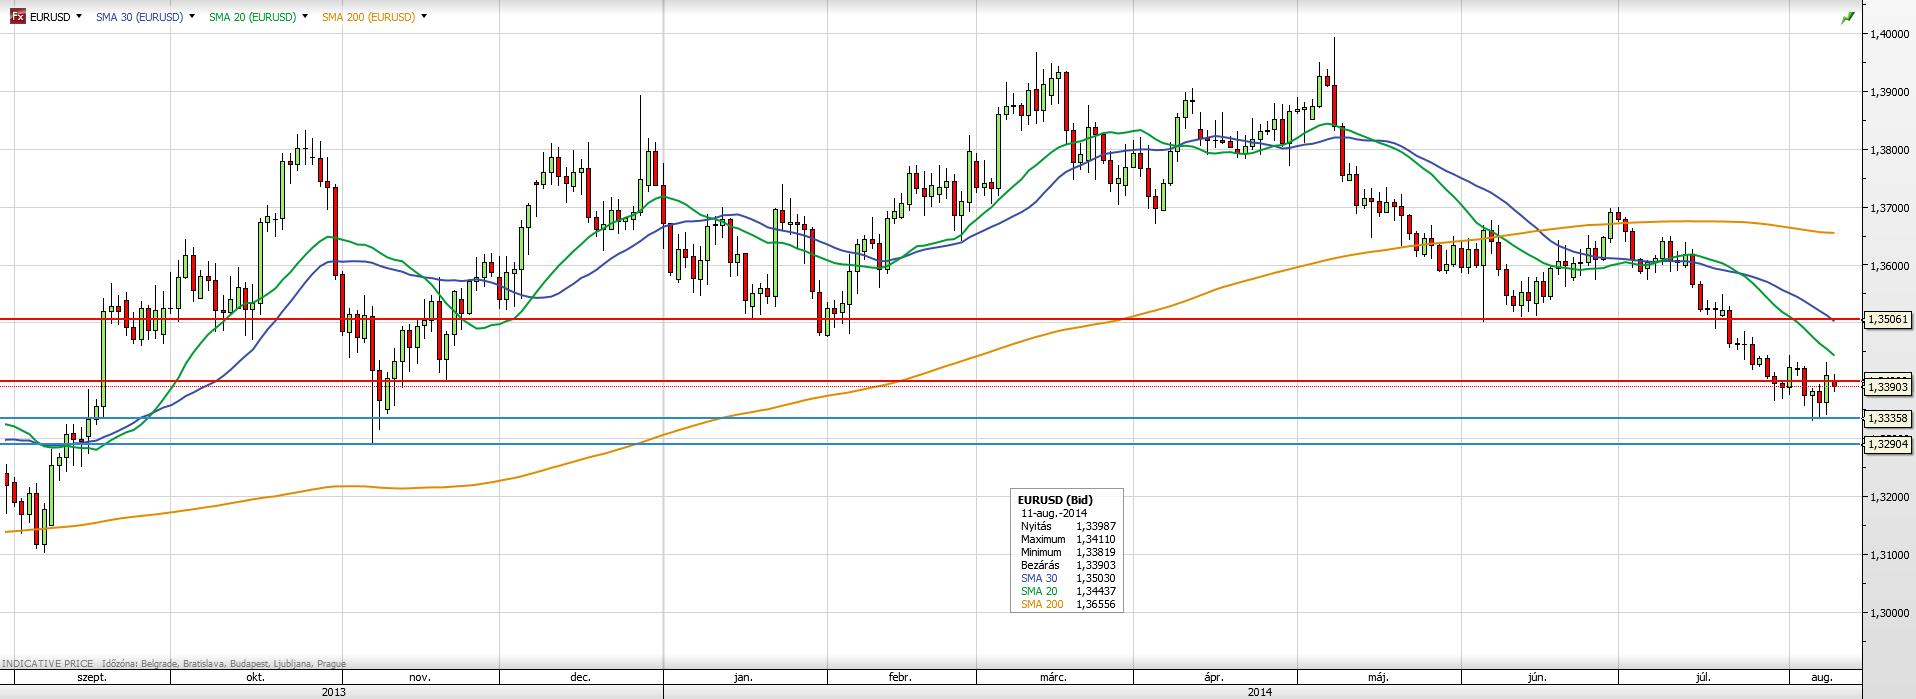This screenshot has height=699, width=1916.
Task: Click the green SMA 20 (EURUSD) label
Action: [x=252, y=17]
